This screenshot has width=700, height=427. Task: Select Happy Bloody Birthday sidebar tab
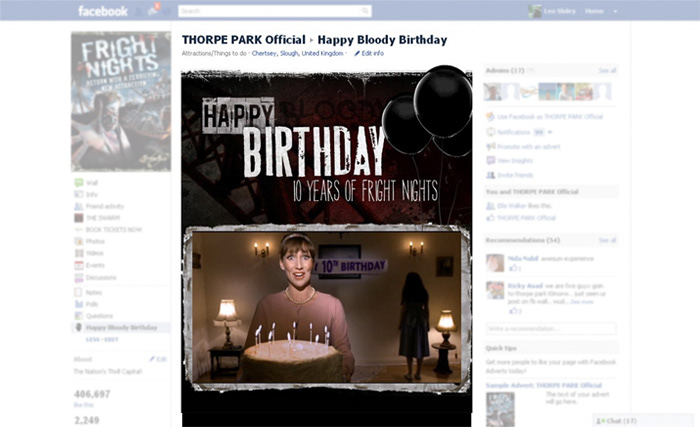121,327
